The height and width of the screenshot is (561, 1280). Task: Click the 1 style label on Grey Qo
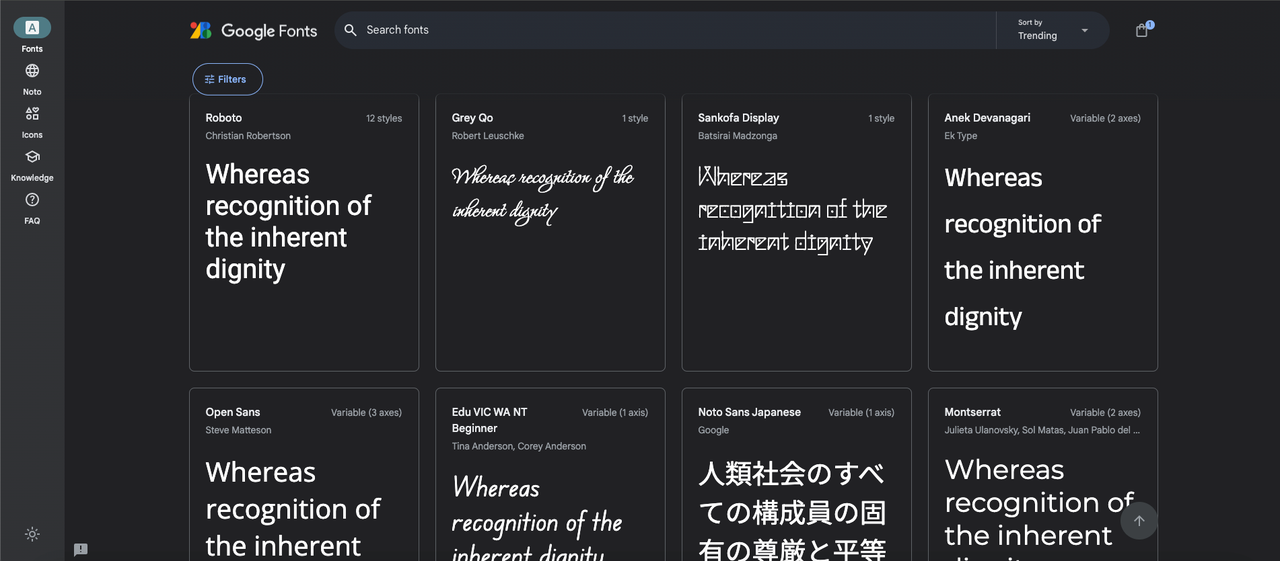635,118
